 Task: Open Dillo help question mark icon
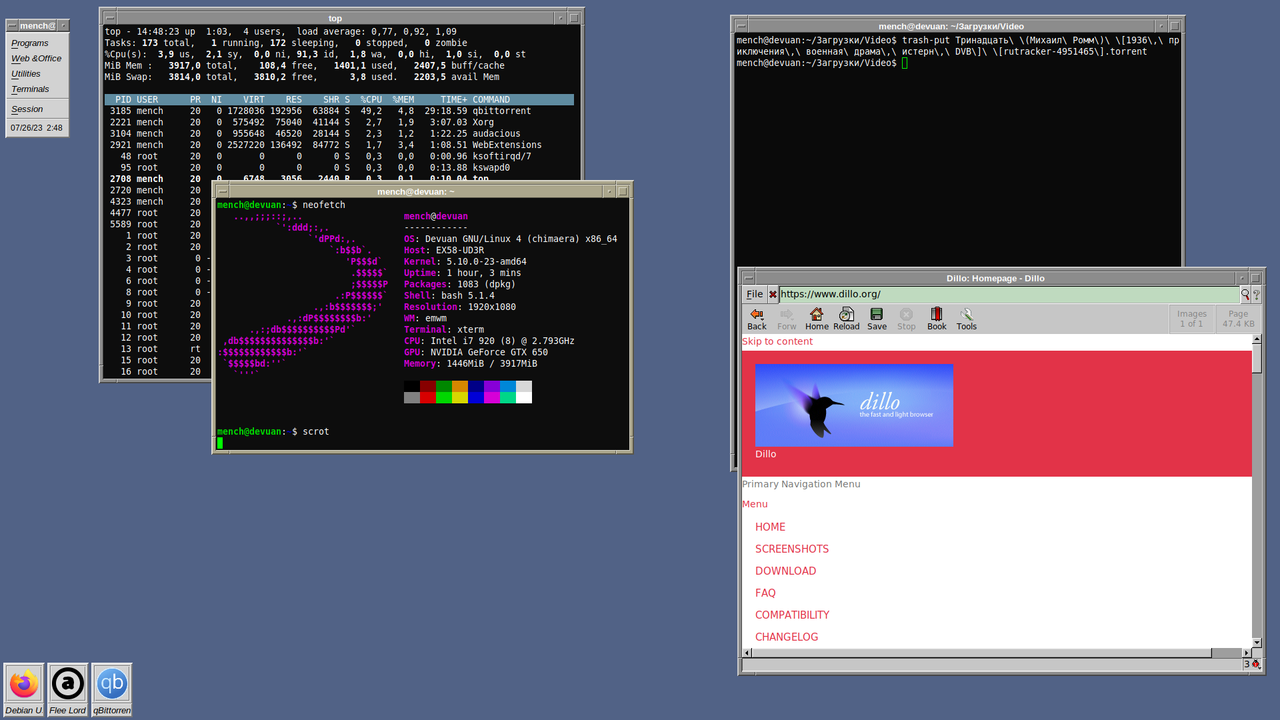(1256, 295)
